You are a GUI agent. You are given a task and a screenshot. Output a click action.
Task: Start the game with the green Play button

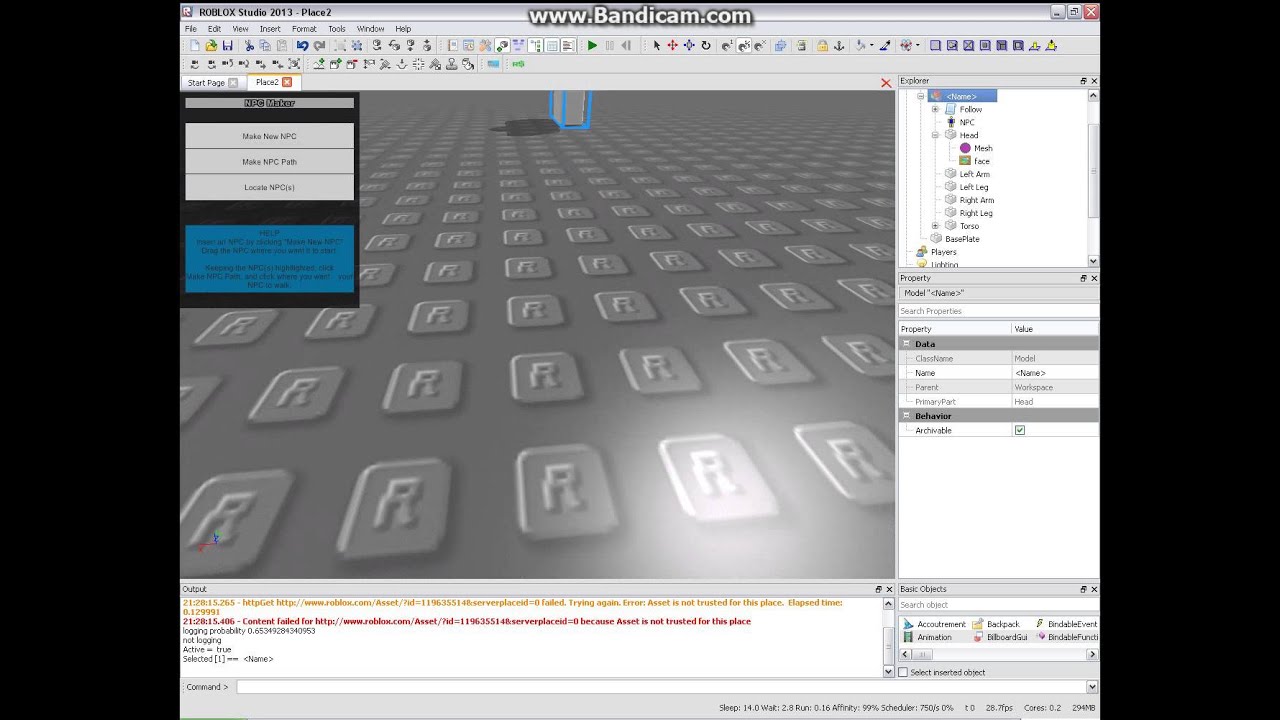pos(592,46)
